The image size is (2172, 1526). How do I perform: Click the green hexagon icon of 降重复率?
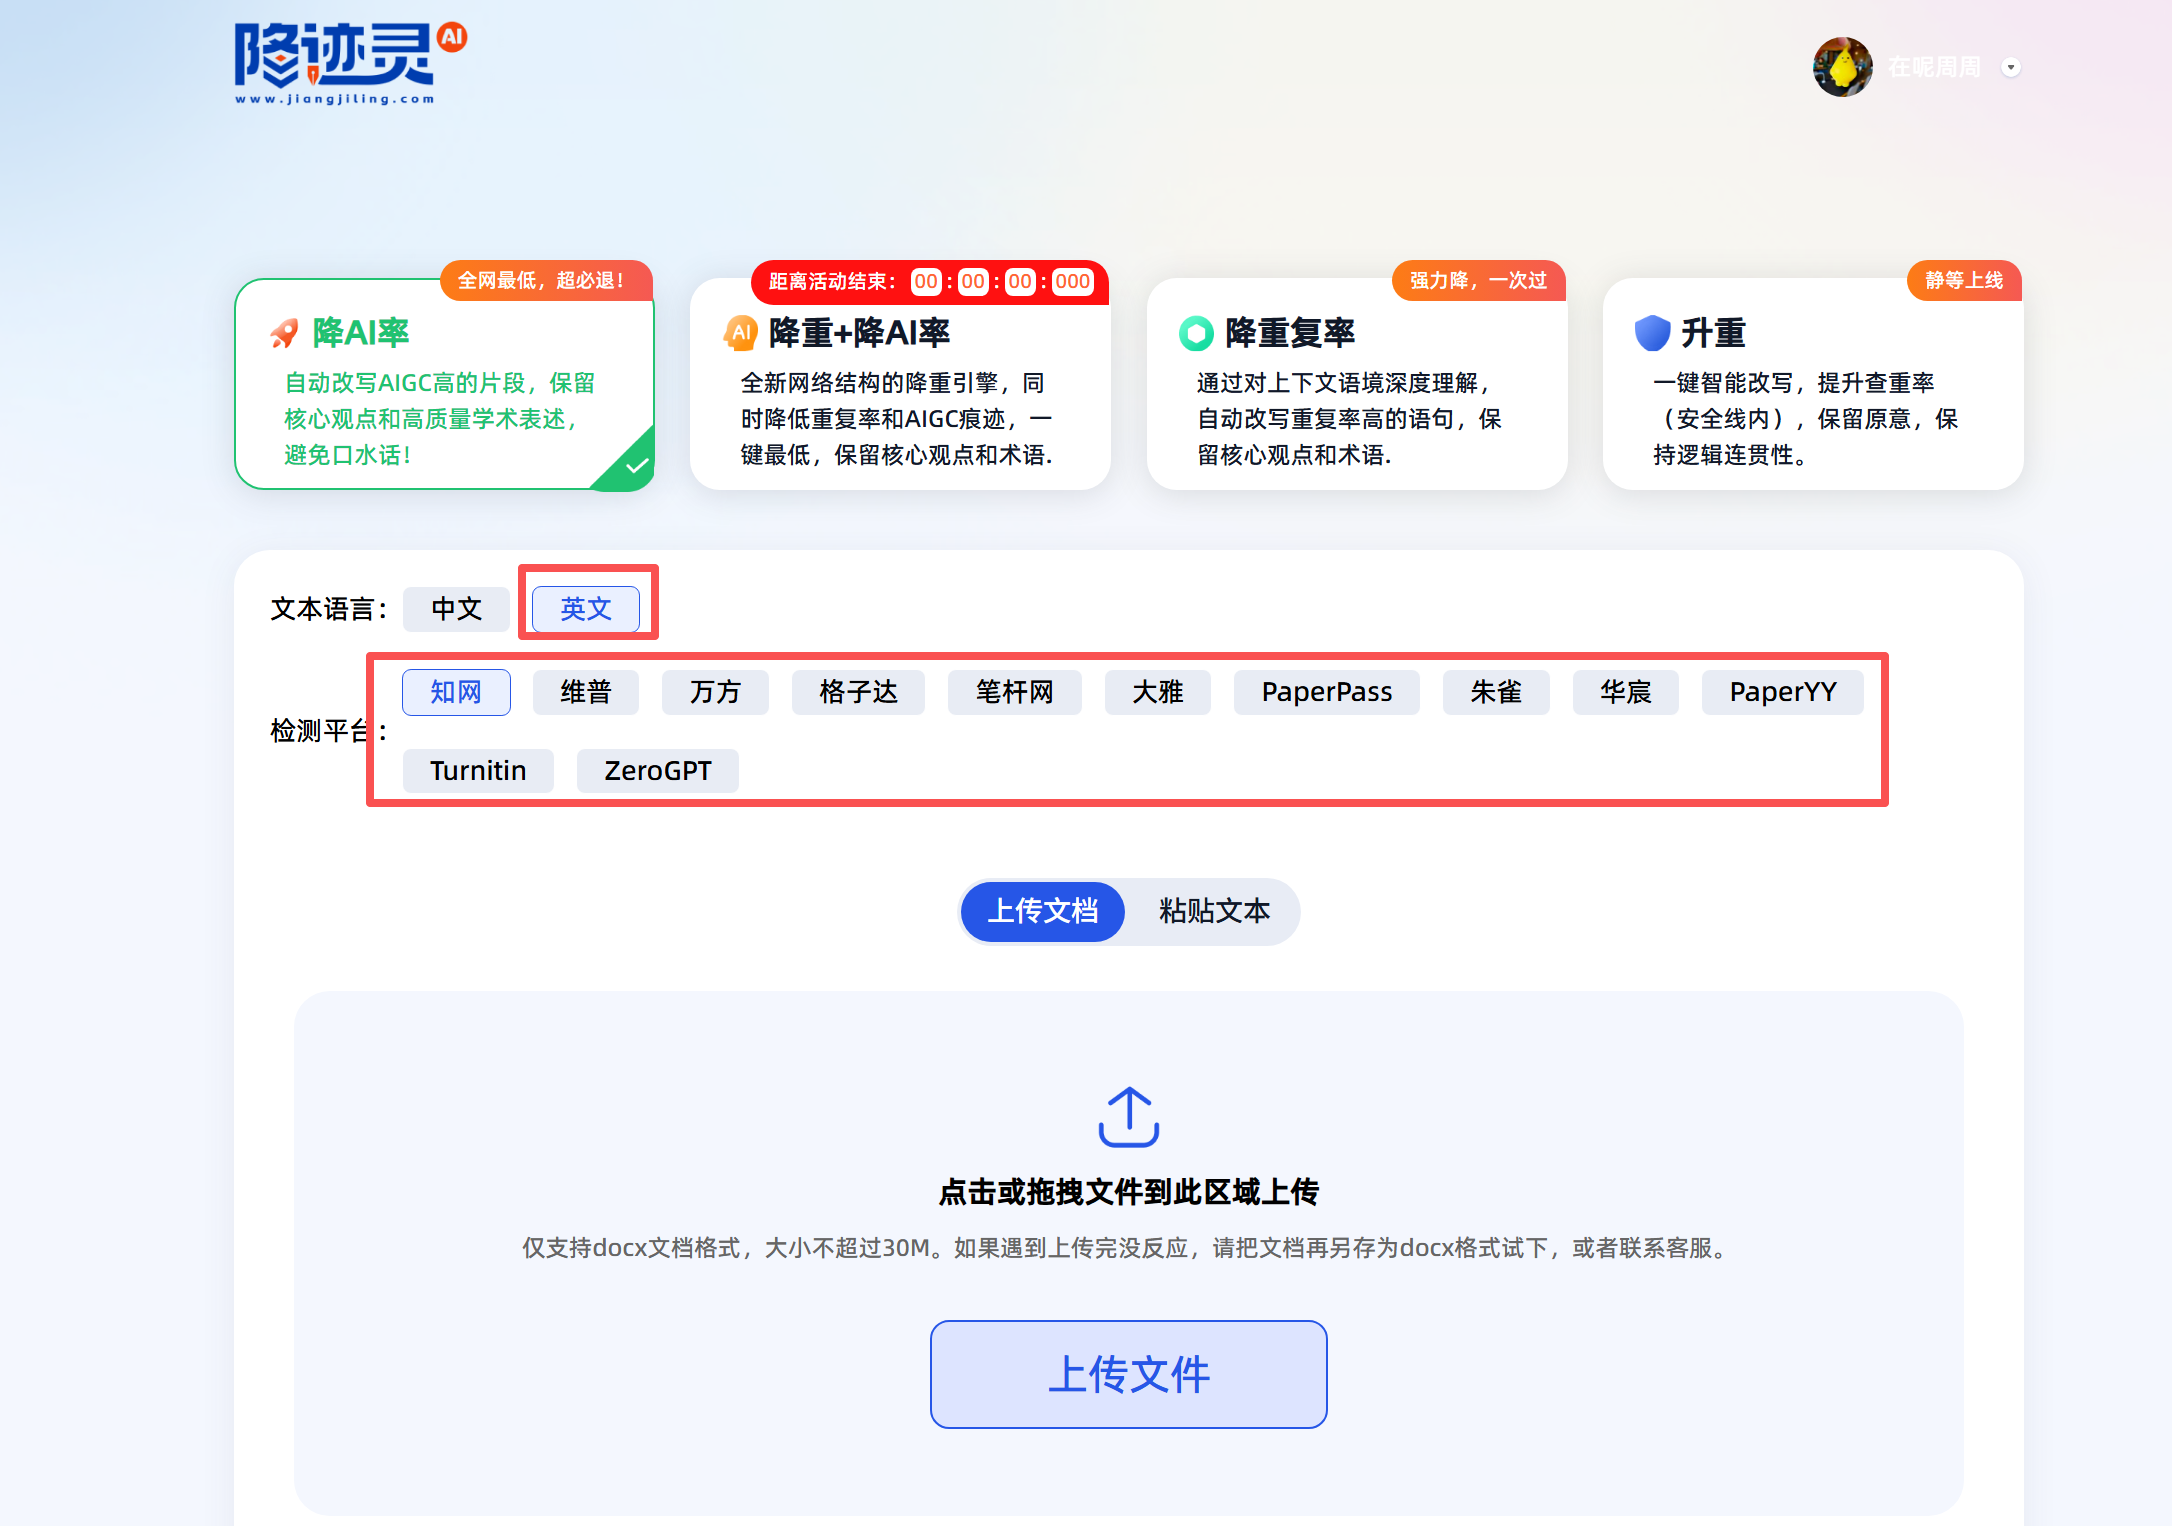(1196, 333)
